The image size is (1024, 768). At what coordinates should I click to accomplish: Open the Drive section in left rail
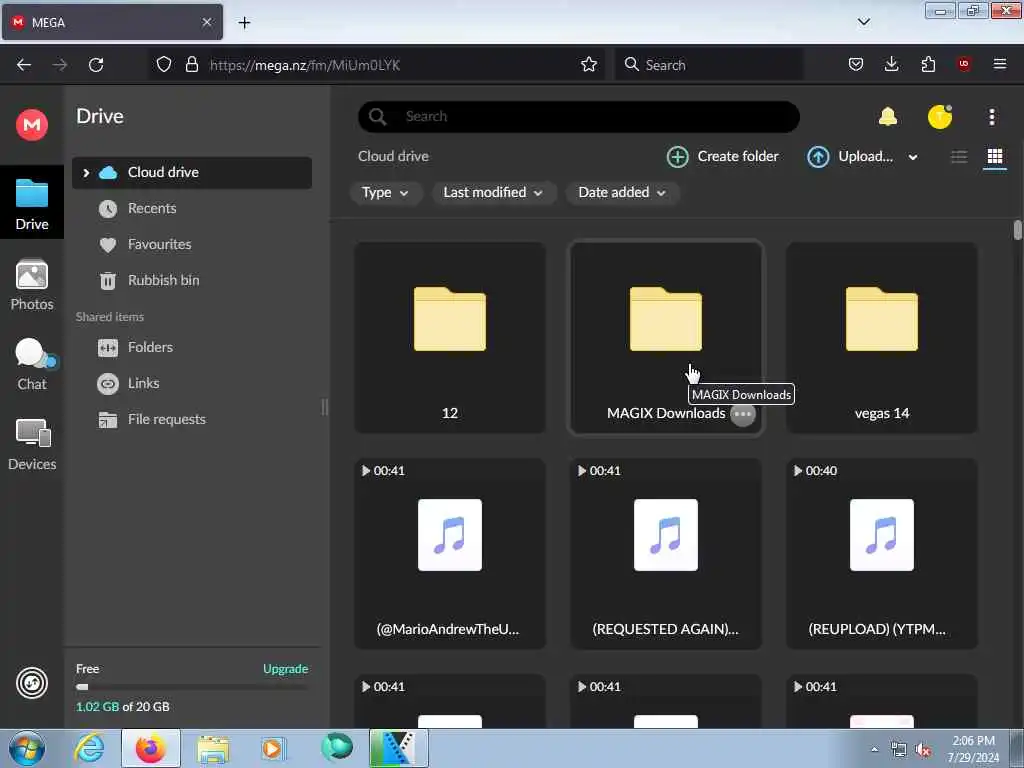click(x=32, y=203)
